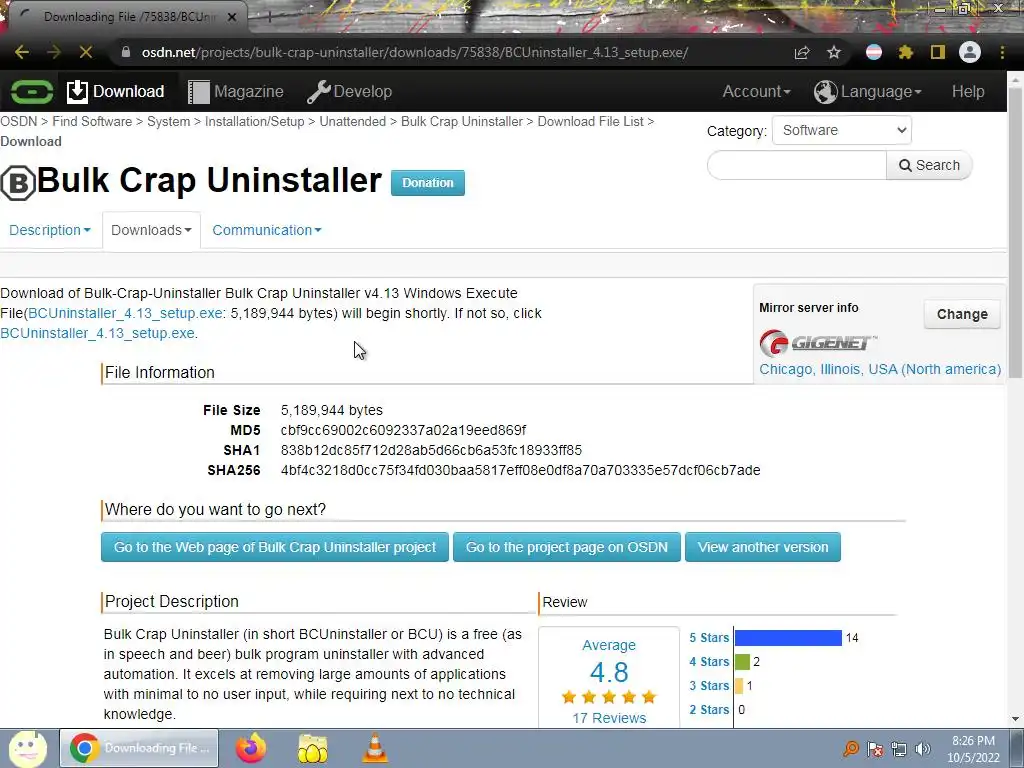
Task: Click the Installation/Setup breadcrumb link
Action: coord(255,121)
